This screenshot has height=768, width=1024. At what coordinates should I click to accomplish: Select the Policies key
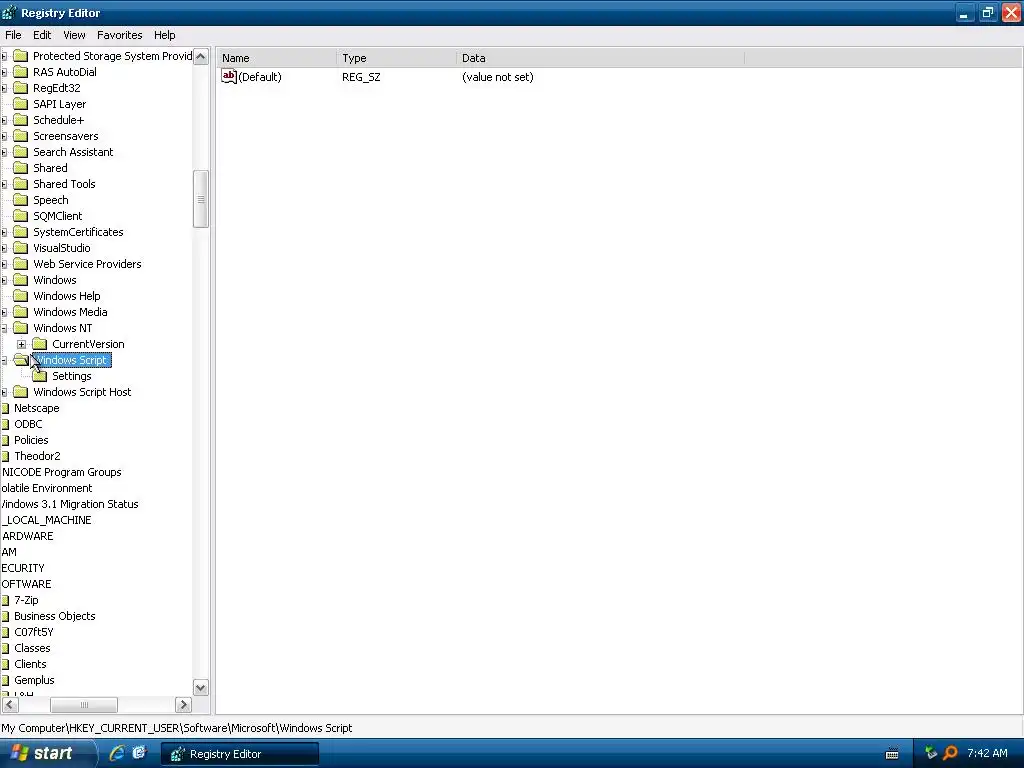pos(31,440)
